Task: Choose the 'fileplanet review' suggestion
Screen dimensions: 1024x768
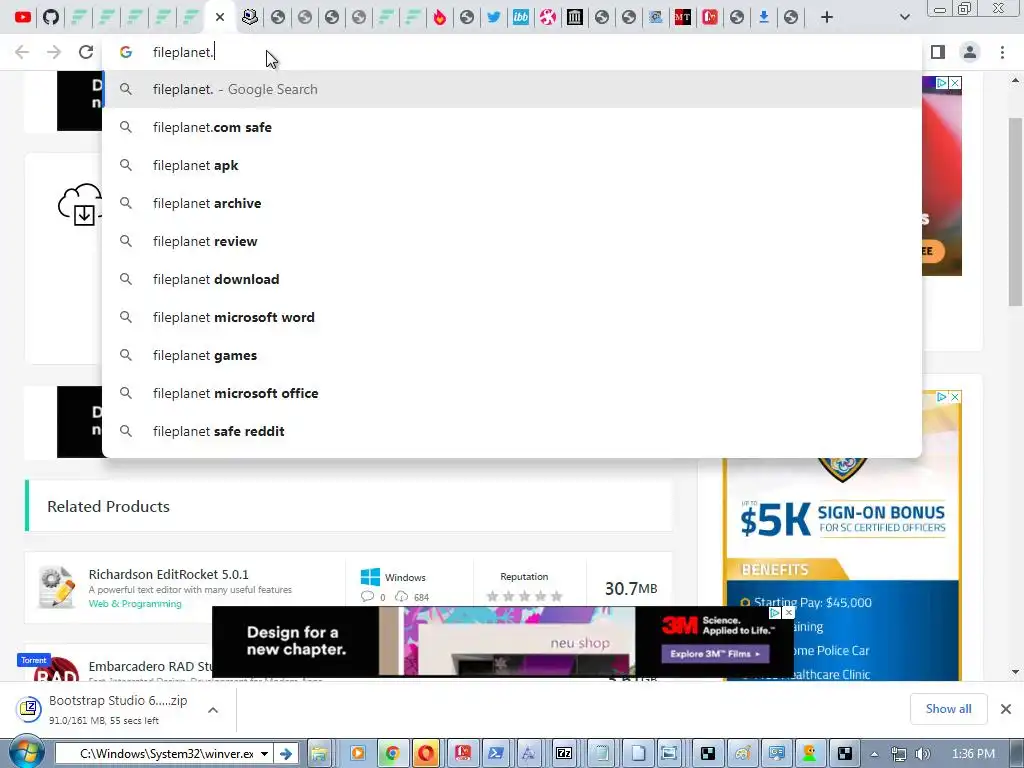Action: coord(512,241)
